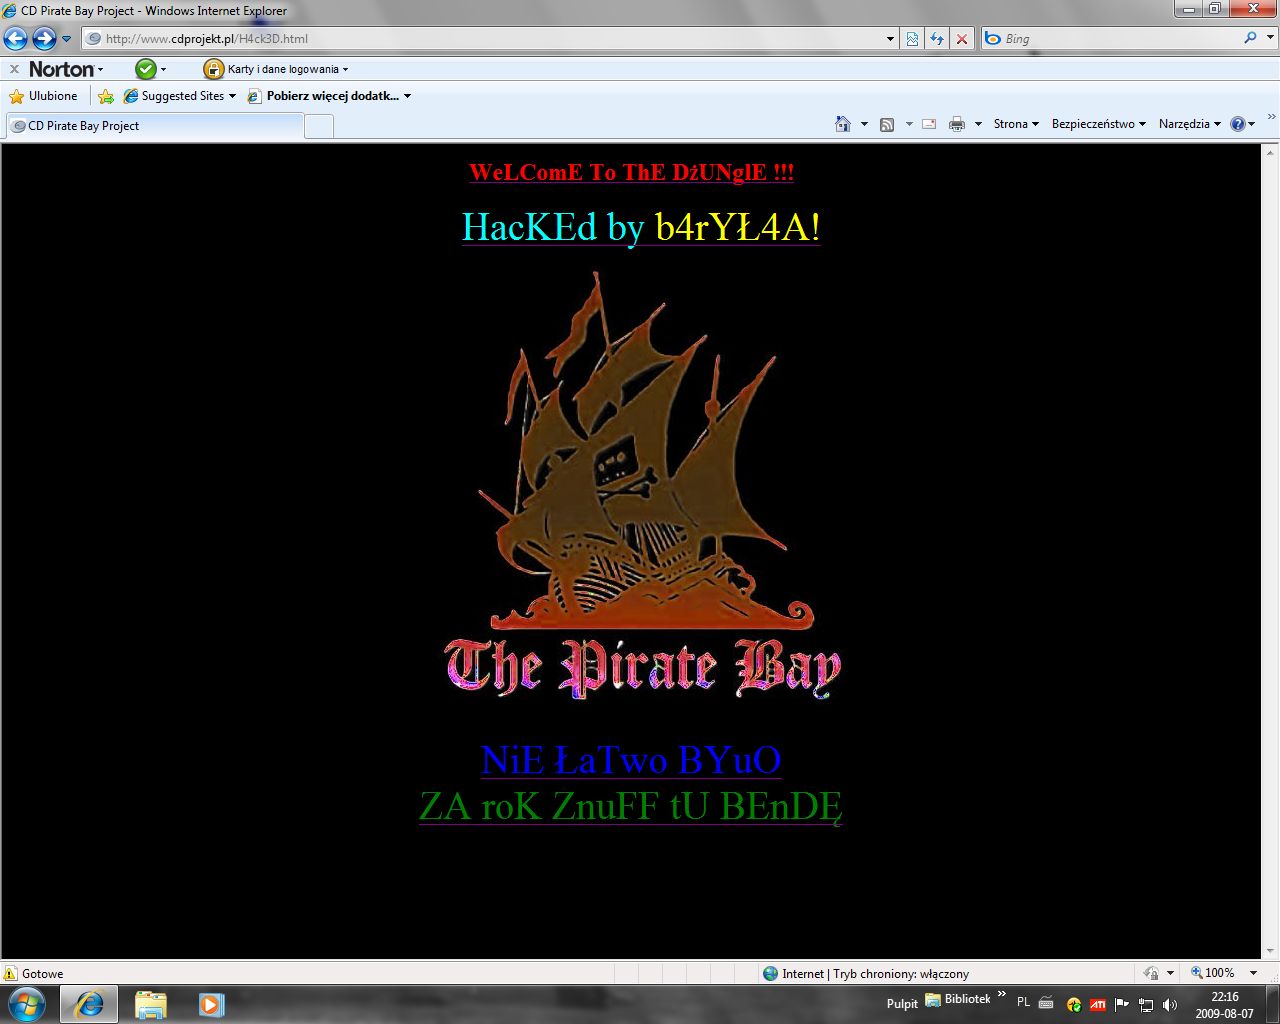1280x1024 pixels.
Task: Click the Read Mail envelope icon
Action: coord(929,124)
